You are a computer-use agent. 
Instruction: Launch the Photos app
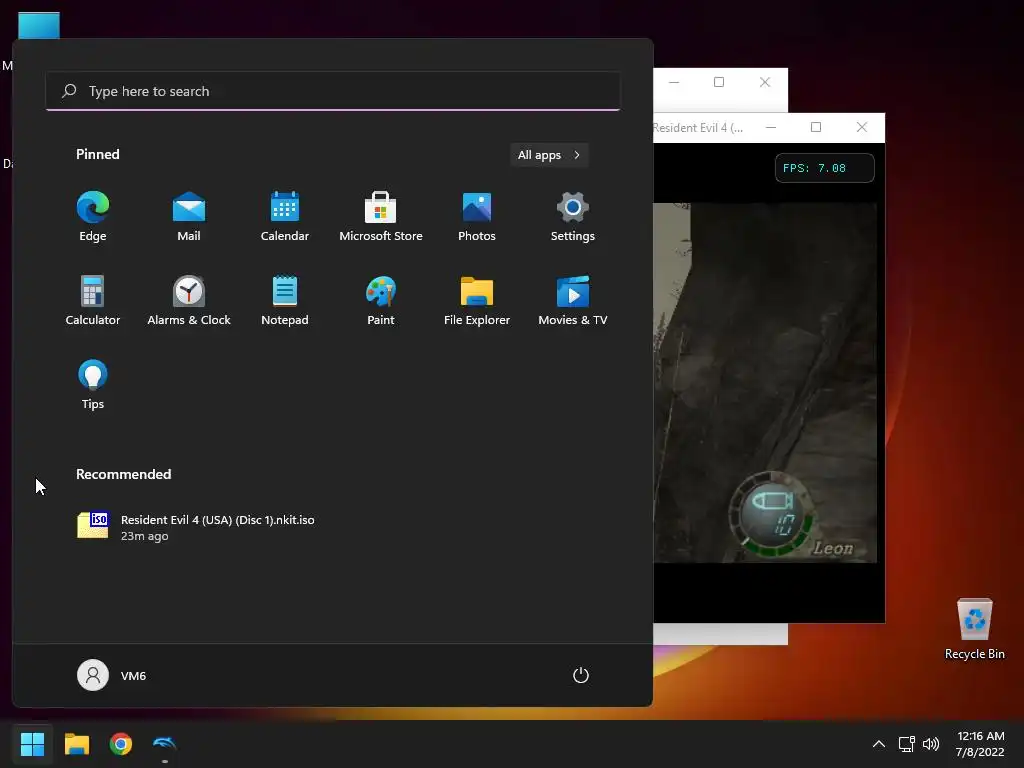point(477,216)
